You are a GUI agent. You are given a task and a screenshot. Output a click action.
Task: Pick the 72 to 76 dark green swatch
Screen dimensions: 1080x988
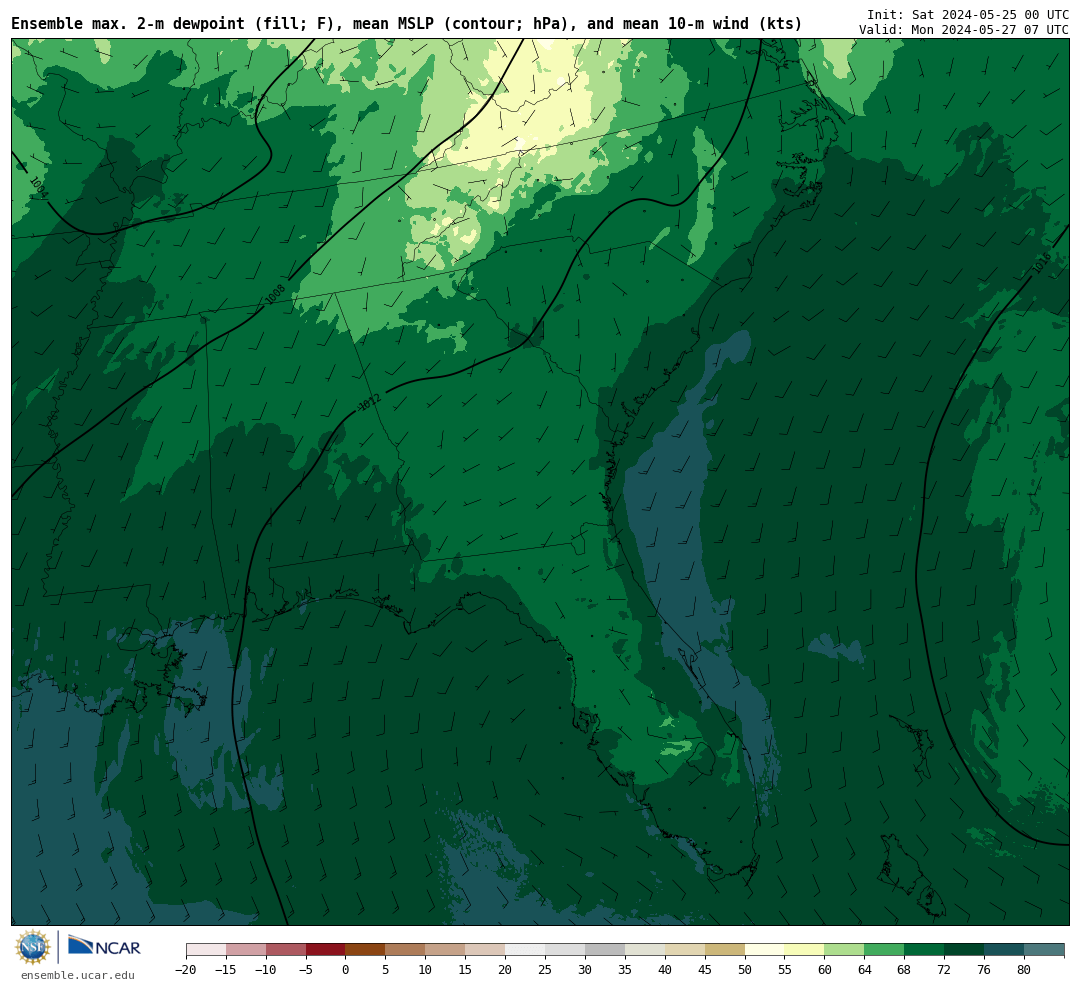pyautogui.click(x=965, y=950)
